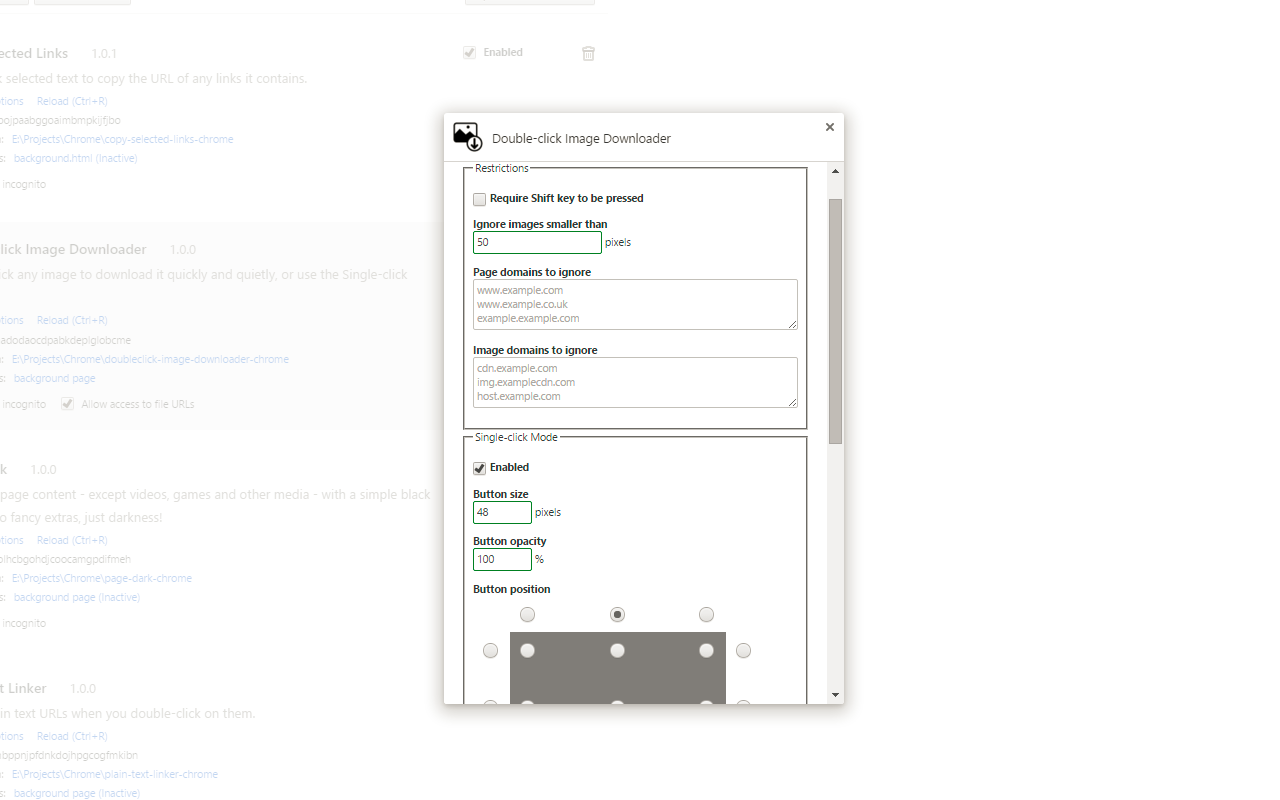Open the copy-selected-links-chrome folder path link

point(122,139)
